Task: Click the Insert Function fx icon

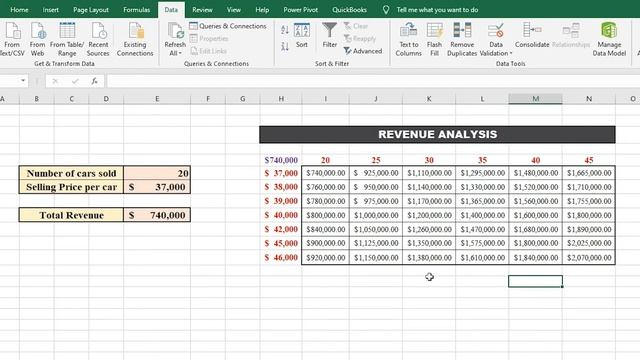Action: tap(94, 81)
